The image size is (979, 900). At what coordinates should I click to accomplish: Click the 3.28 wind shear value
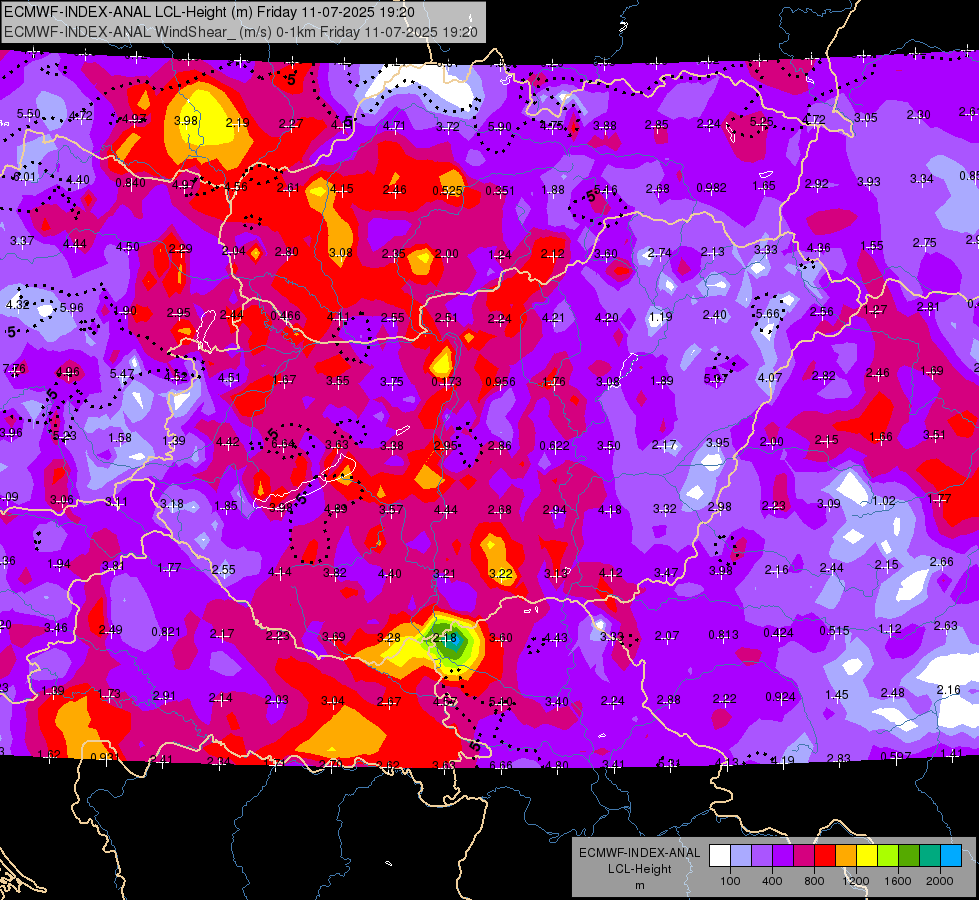tap(389, 638)
